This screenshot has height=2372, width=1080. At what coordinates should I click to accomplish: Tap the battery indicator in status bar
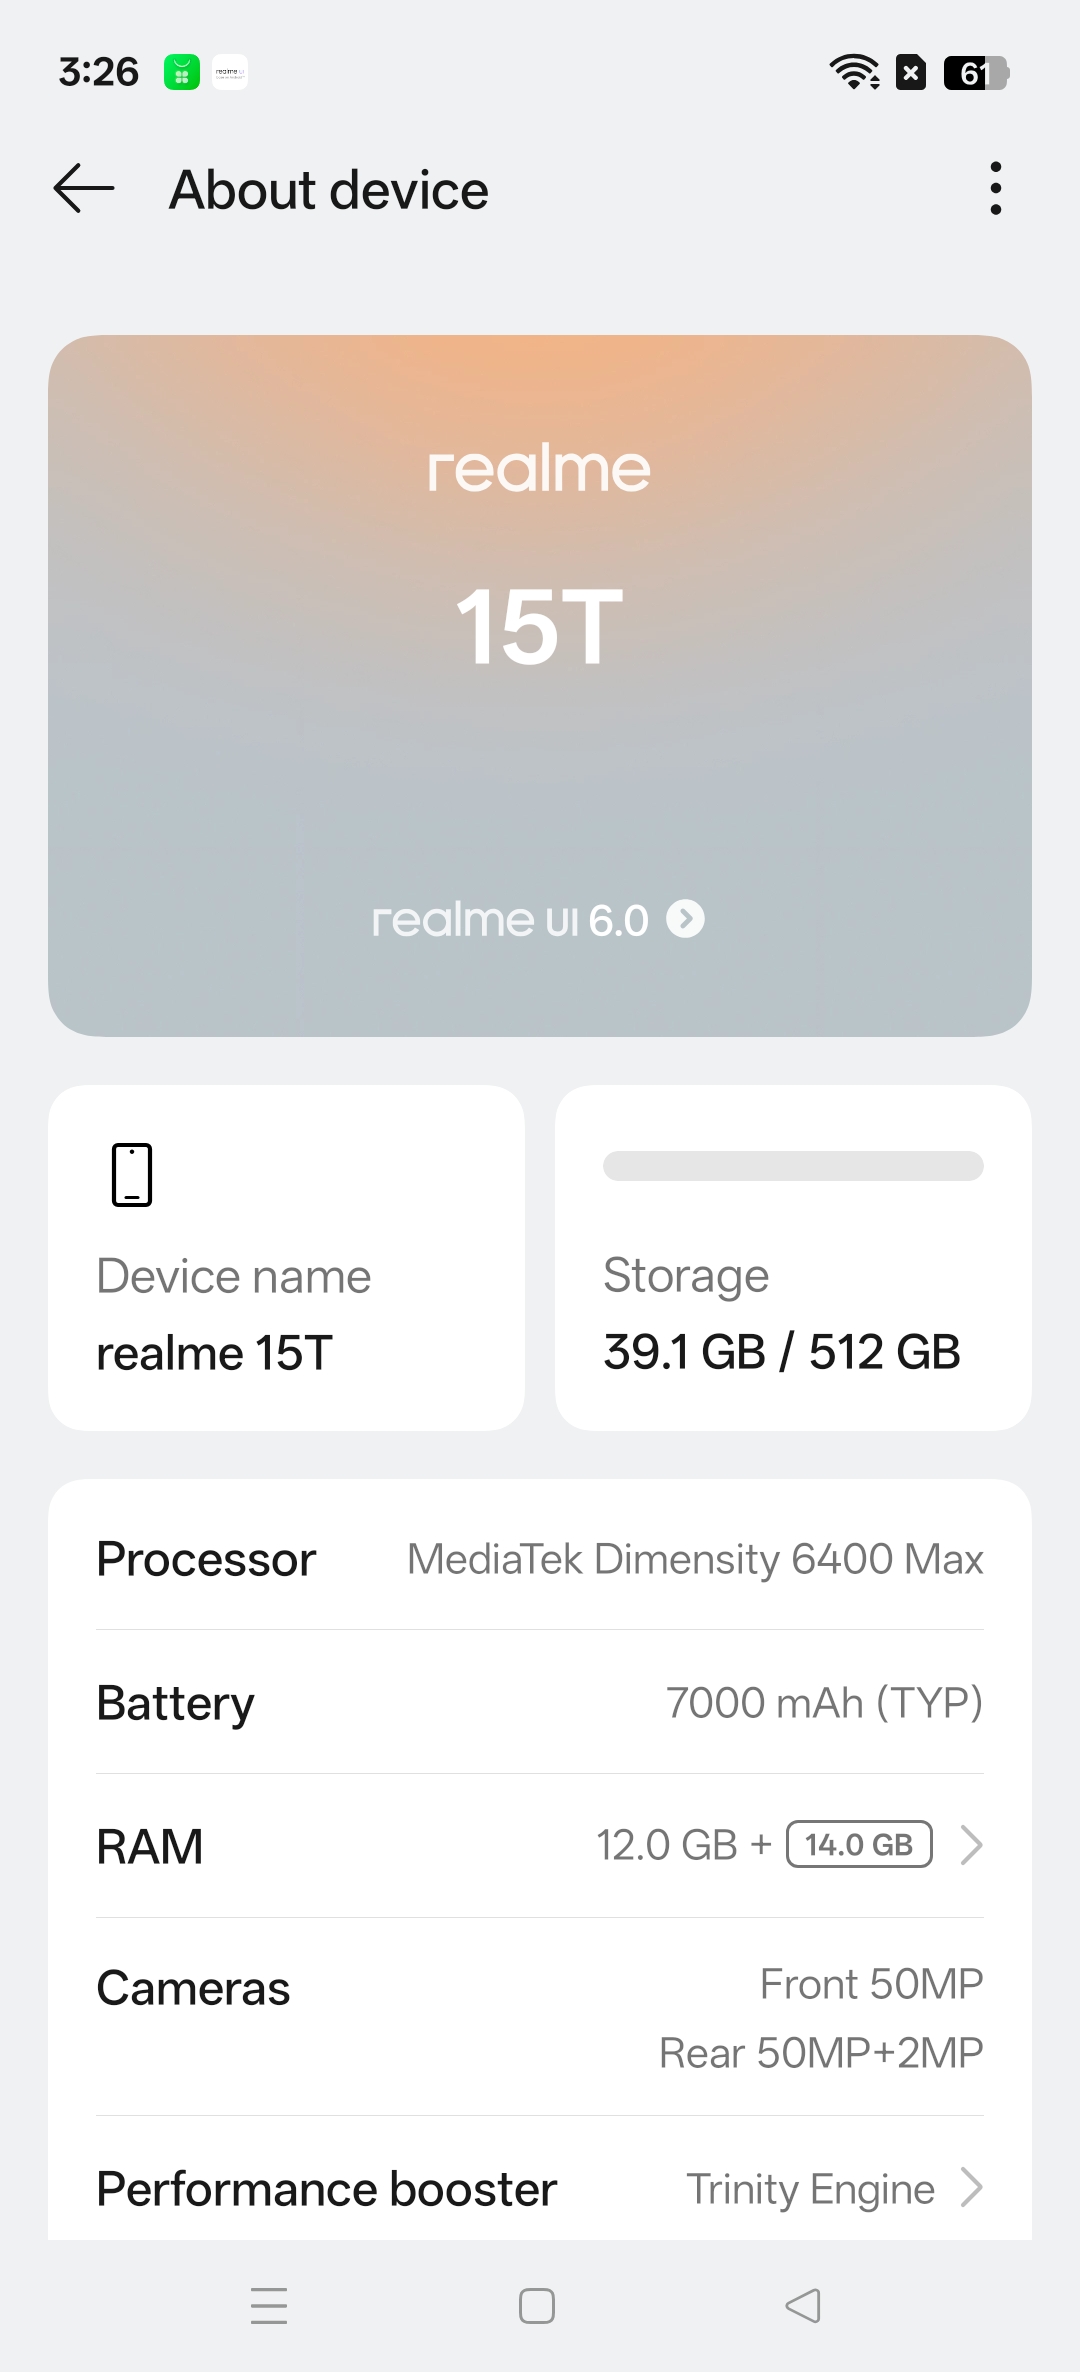pyautogui.click(x=976, y=72)
